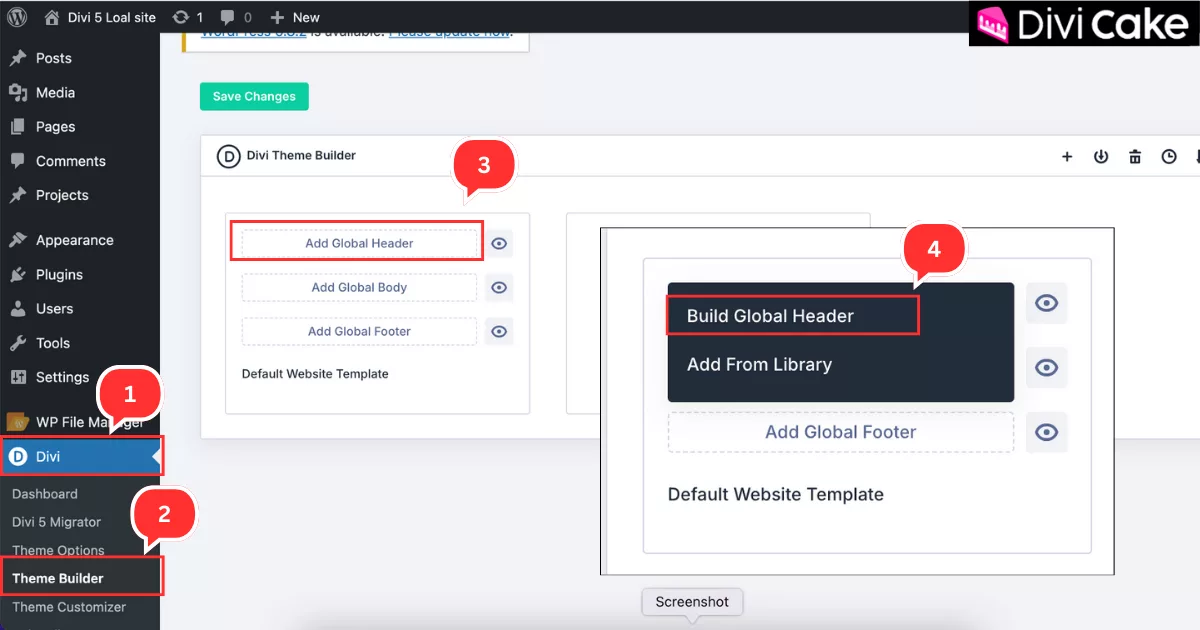Add a new template with plus icon
Screen dimensions: 1200x630
coord(1067,157)
